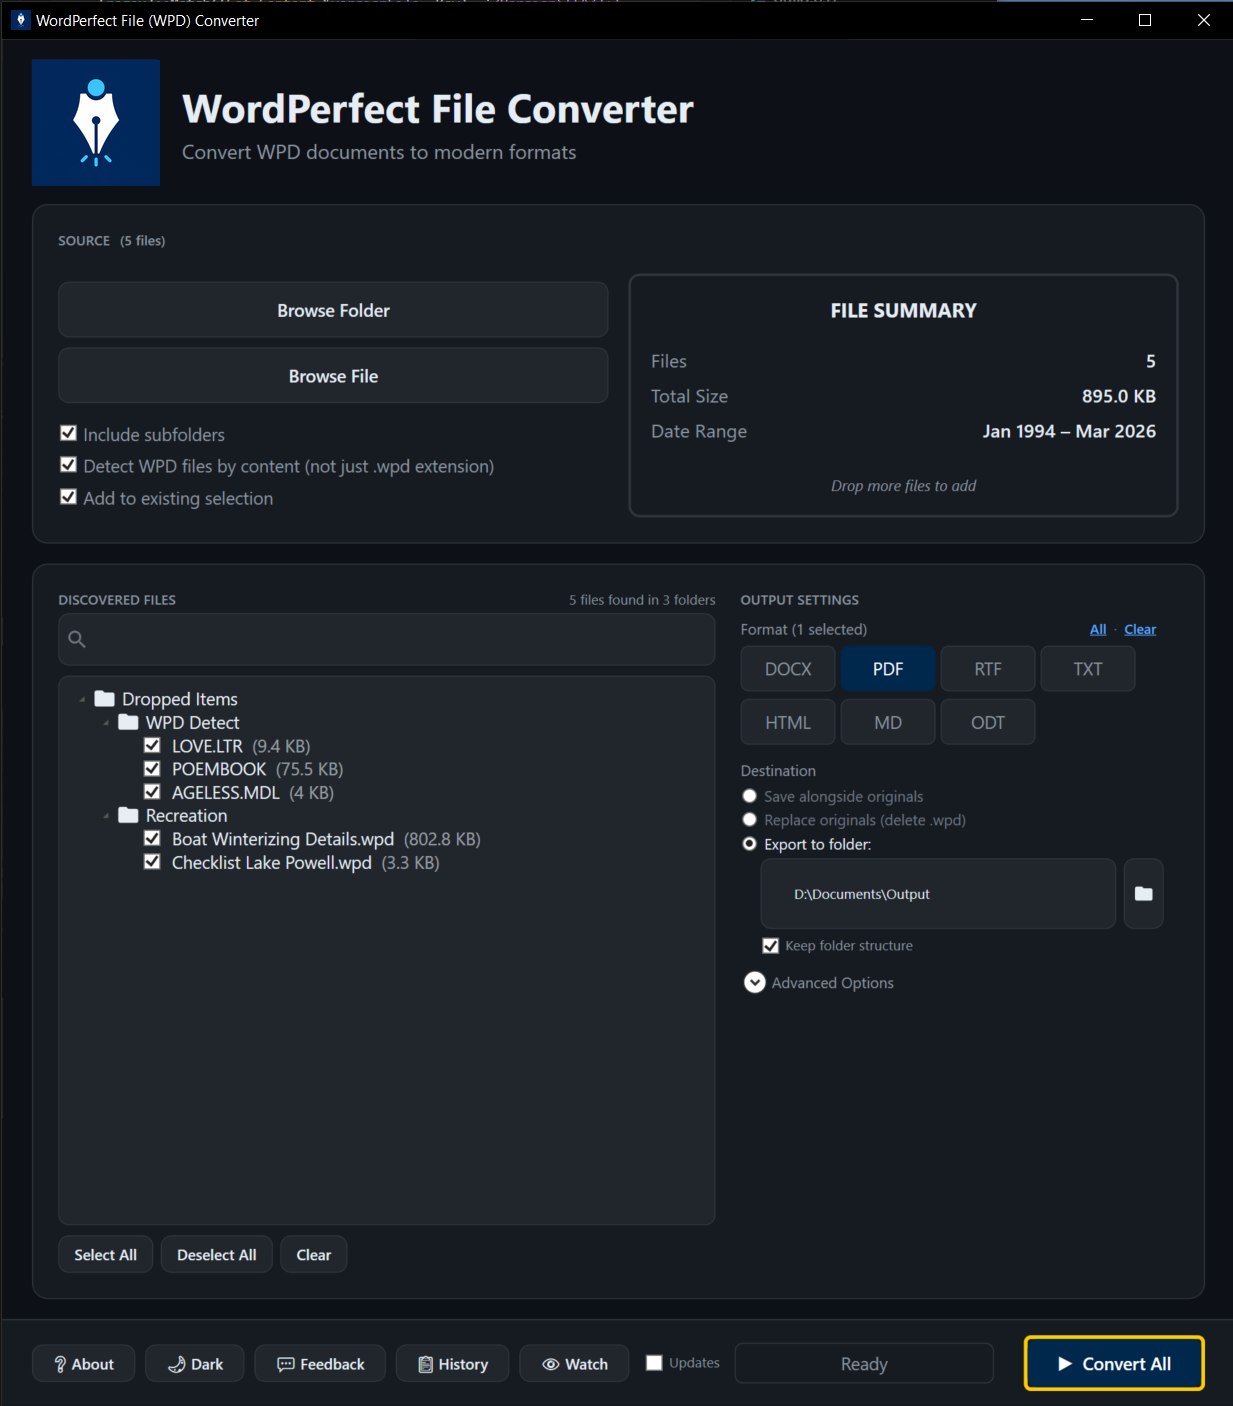
Task: Uncheck the AGELESS.MDL file checkbox
Action: tap(152, 792)
